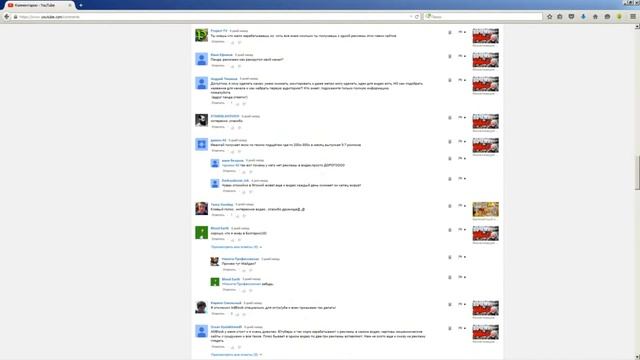Screen dimensions: 640x360
Task: Open video thumbnail beside Mixed Earth comment
Action: 485,233
